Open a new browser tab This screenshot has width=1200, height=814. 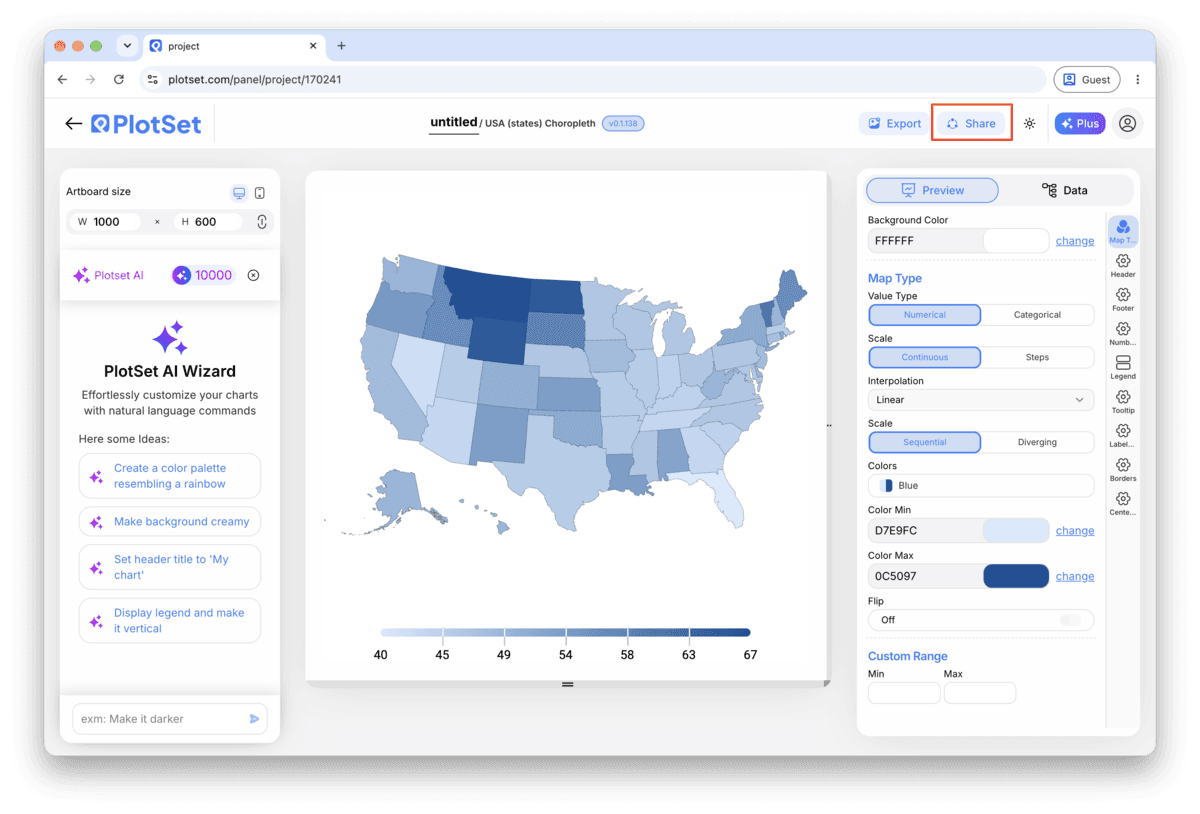[341, 46]
